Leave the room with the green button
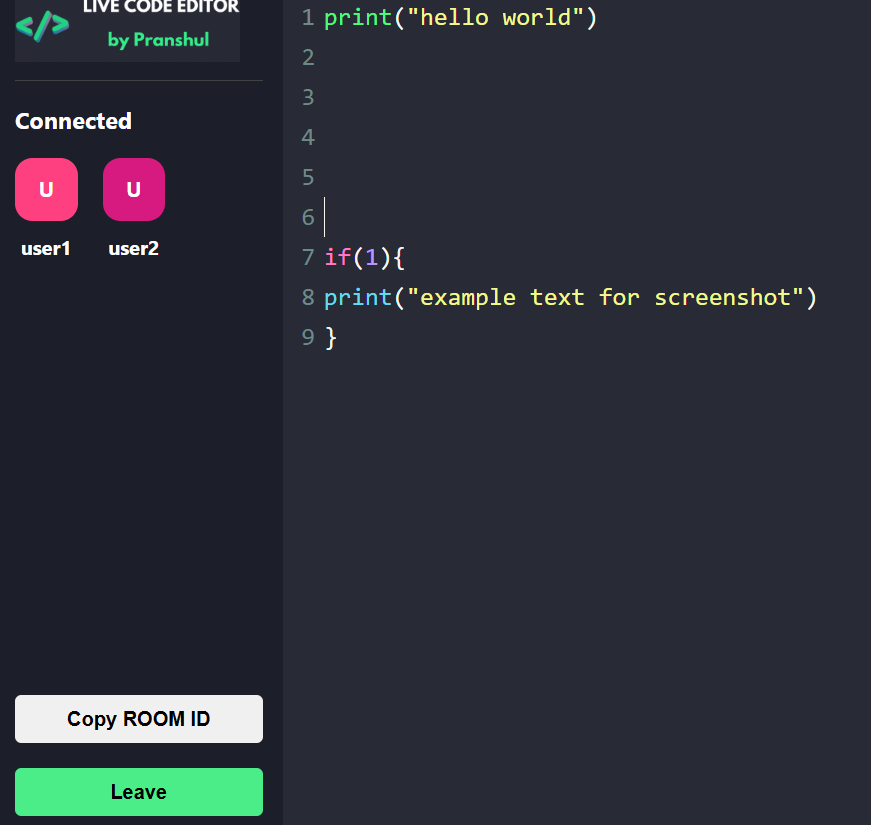Screen dimensions: 871x825 139,792
